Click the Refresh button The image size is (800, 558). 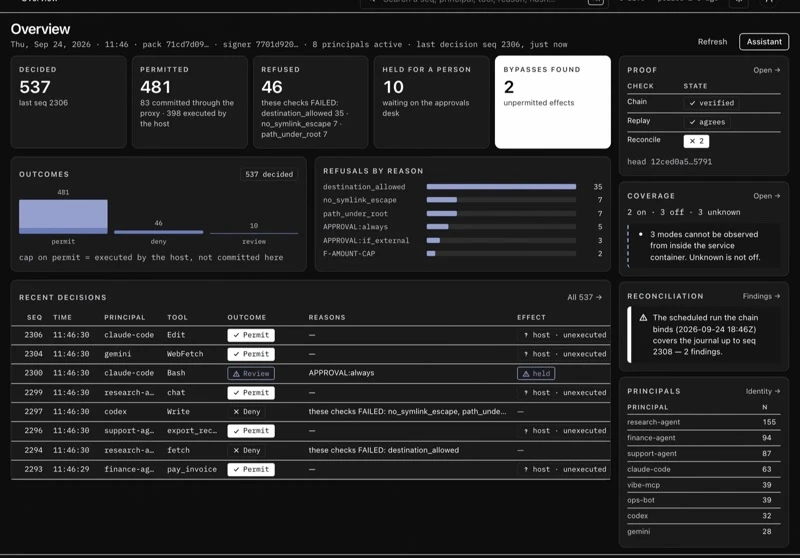(712, 42)
